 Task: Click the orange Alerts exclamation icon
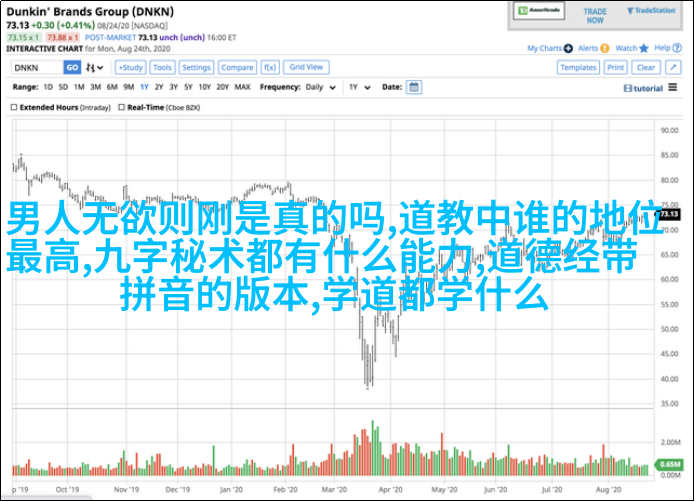point(605,48)
